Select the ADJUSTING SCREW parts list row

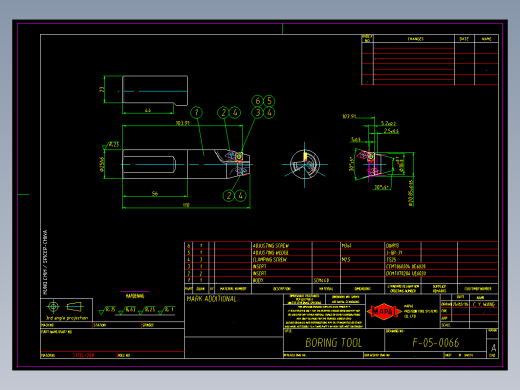pos(341,246)
